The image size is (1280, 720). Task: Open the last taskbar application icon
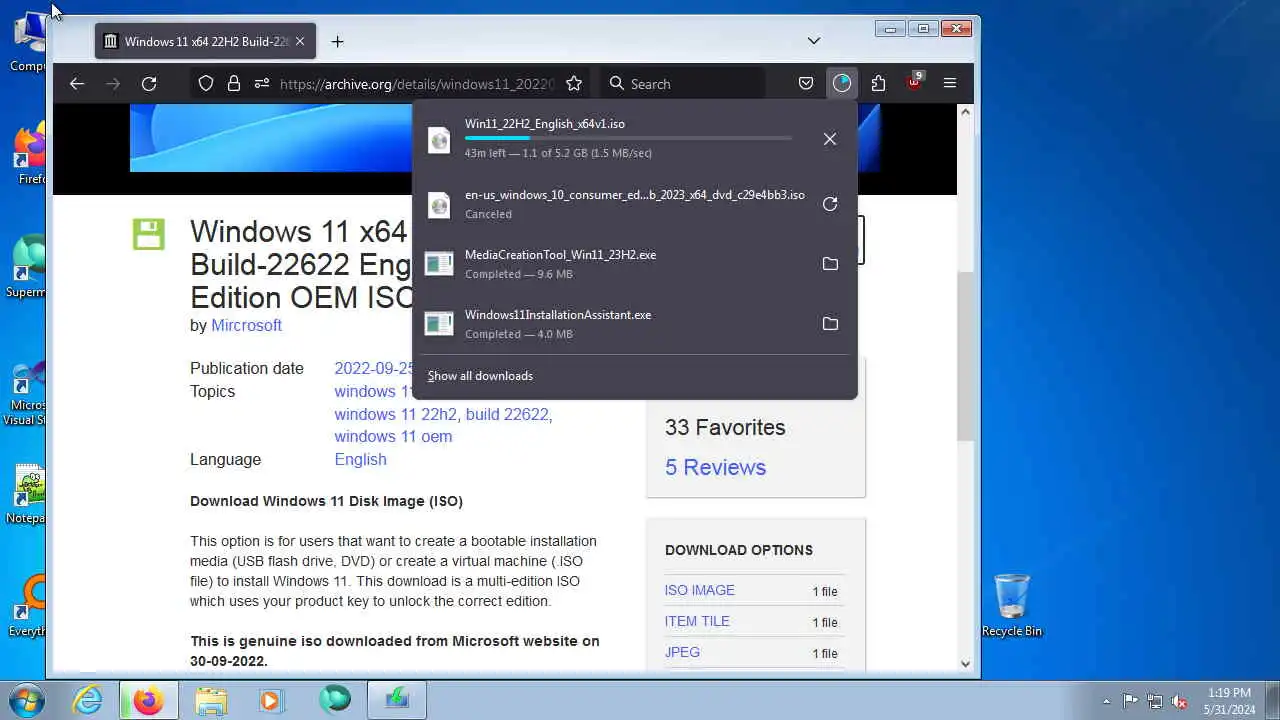click(397, 700)
